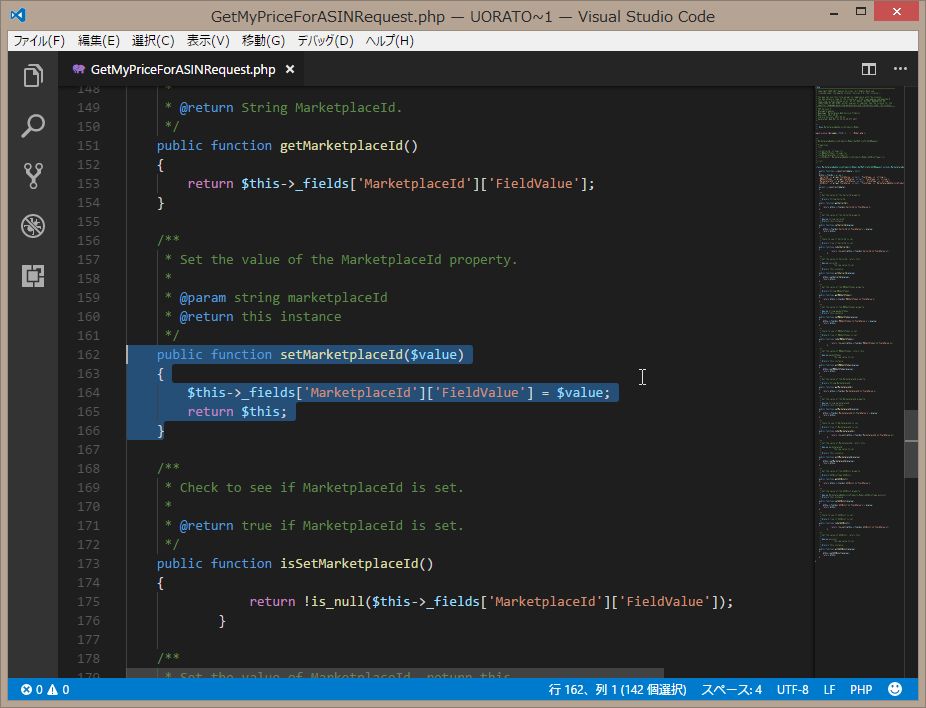
Task: Open the 編集(E) menu
Action: click(x=99, y=41)
